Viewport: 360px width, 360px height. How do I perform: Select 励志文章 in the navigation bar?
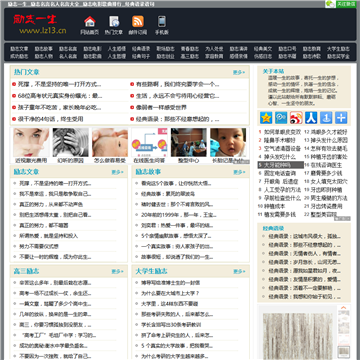pyautogui.click(x=19, y=49)
